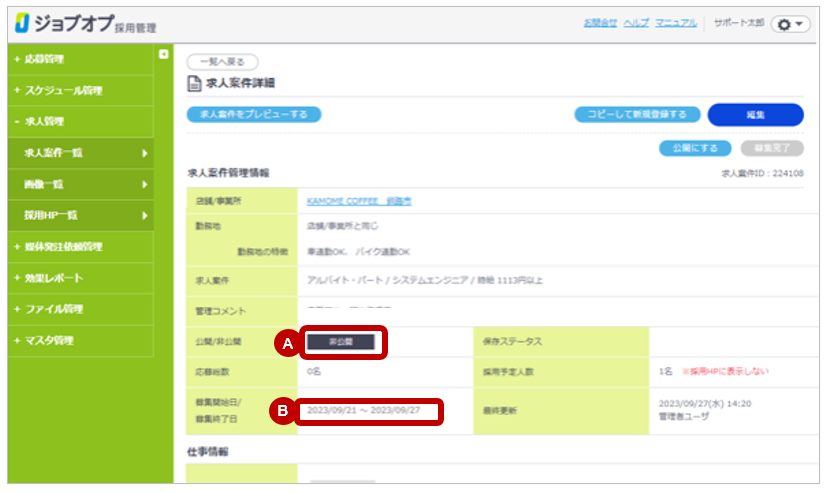Screen dimensions: 828x492
Task: Click the 保存ステータス label cell
Action: [561, 342]
